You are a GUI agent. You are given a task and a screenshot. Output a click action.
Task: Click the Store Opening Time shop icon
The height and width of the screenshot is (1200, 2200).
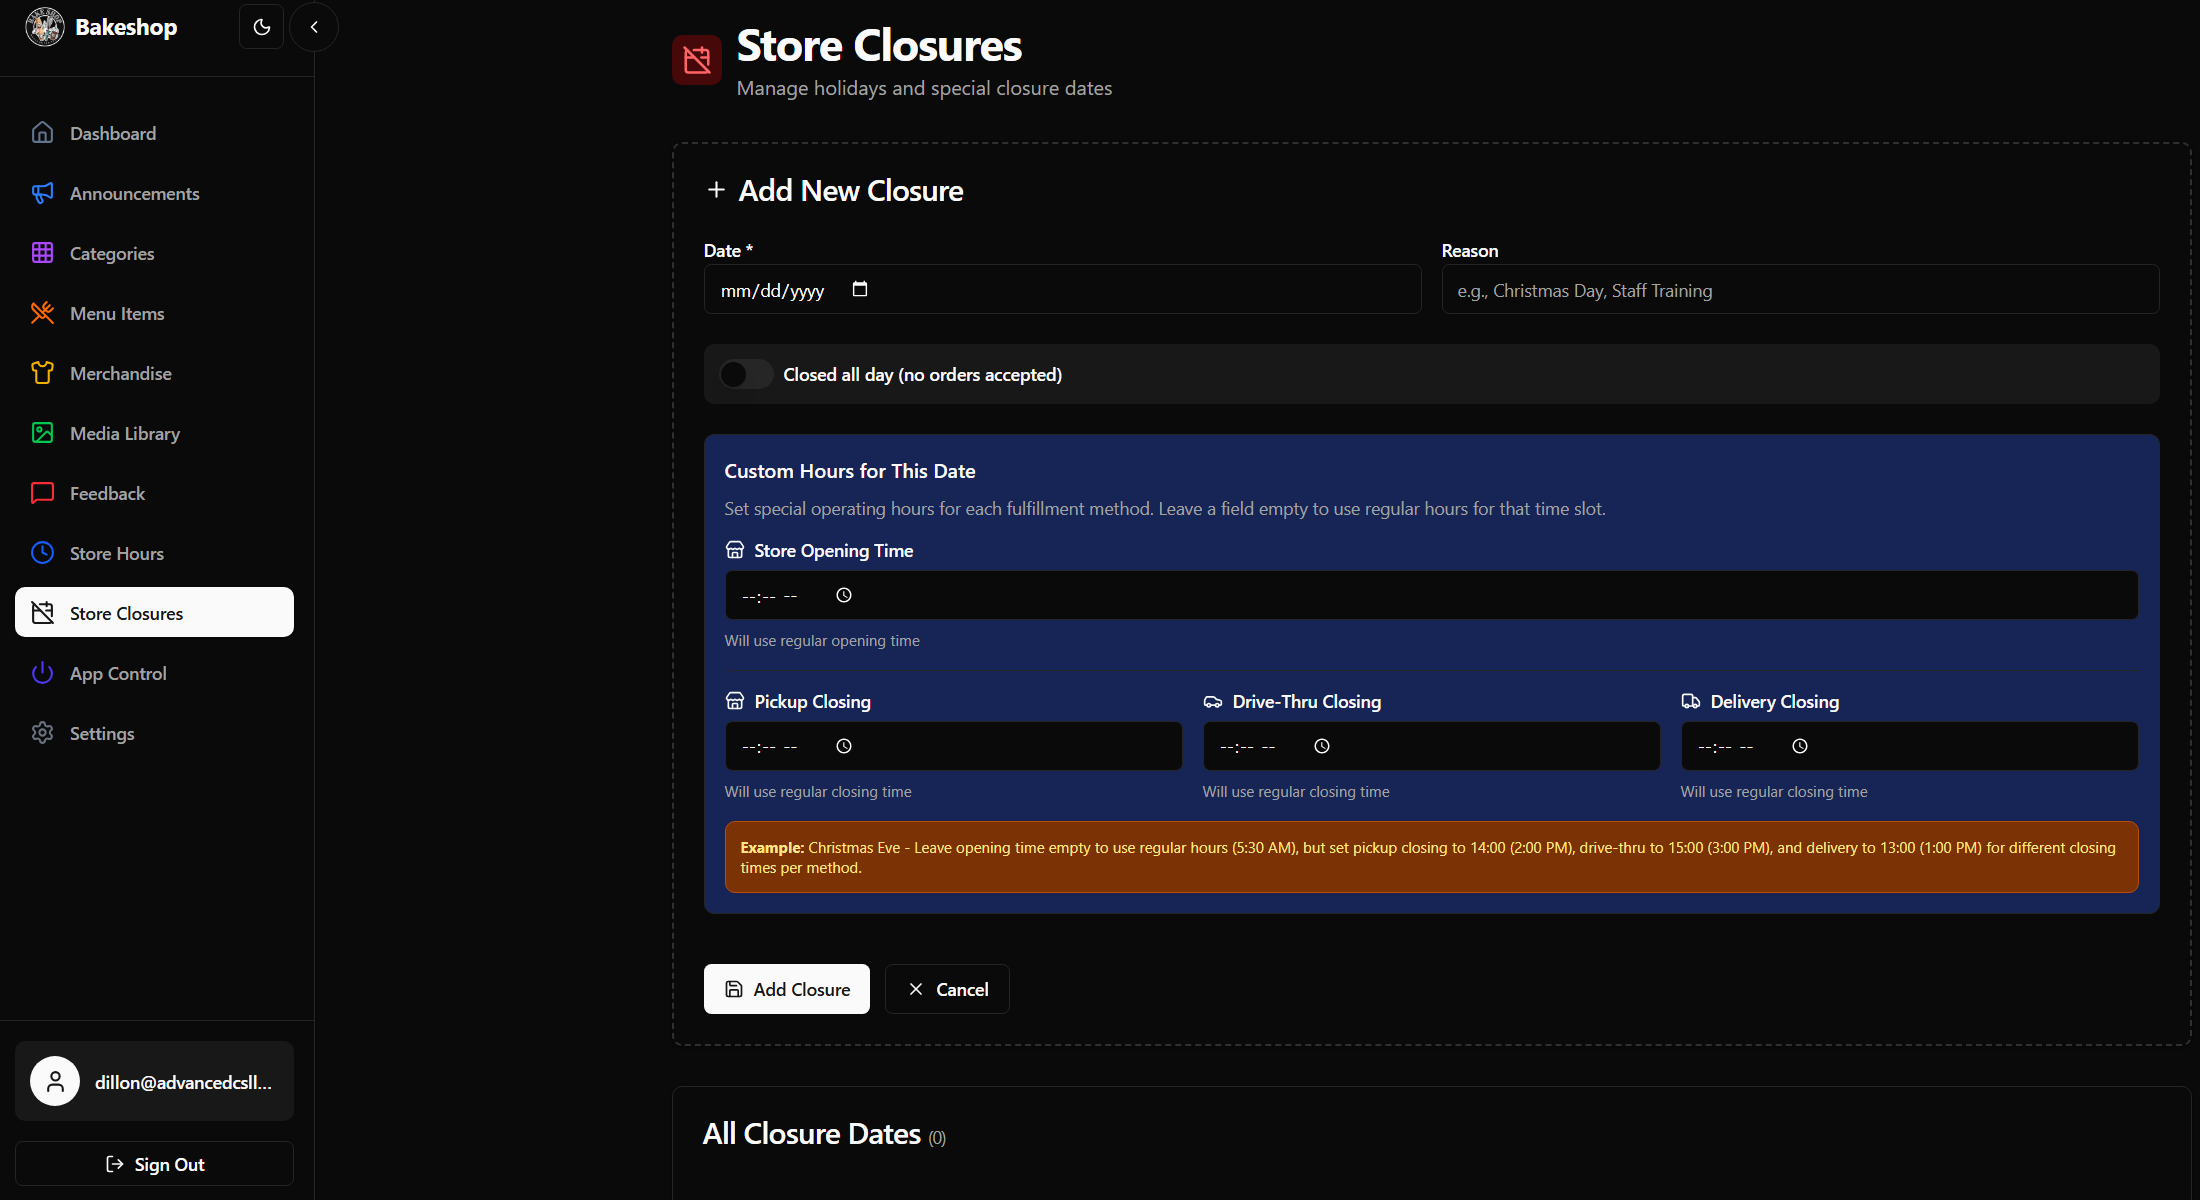coord(735,550)
